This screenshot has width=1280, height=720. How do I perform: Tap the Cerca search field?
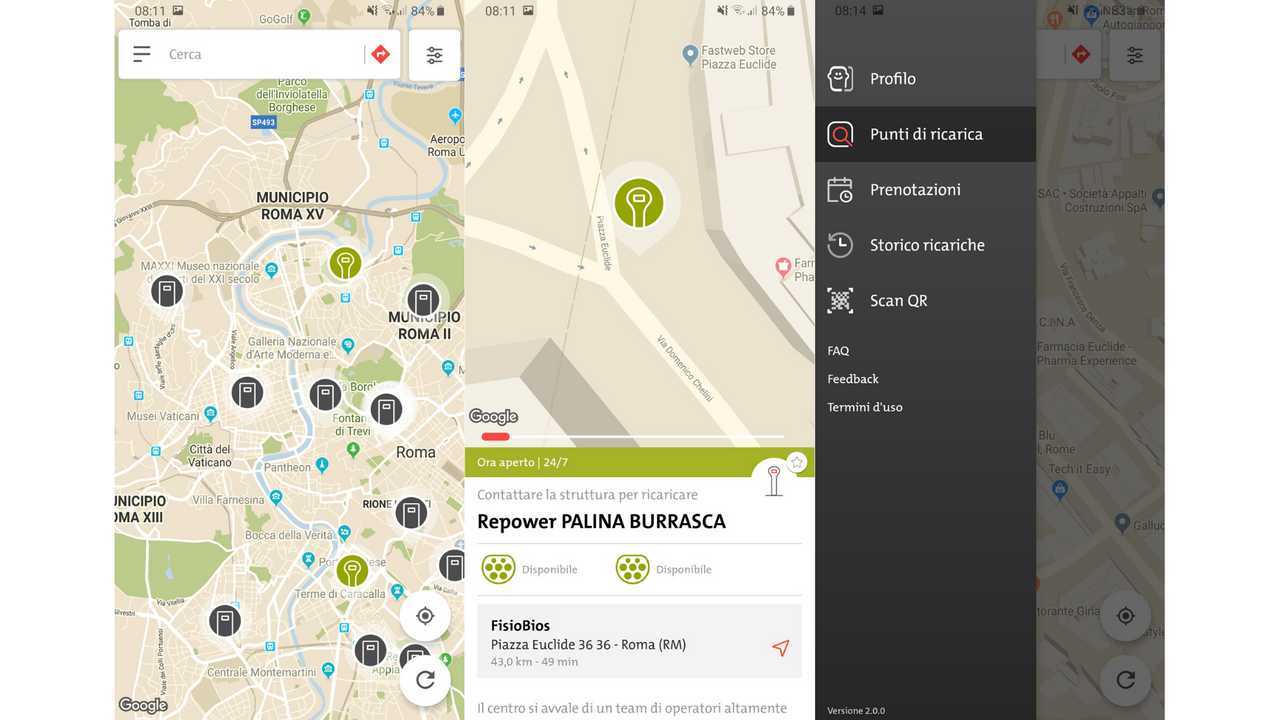click(x=260, y=54)
